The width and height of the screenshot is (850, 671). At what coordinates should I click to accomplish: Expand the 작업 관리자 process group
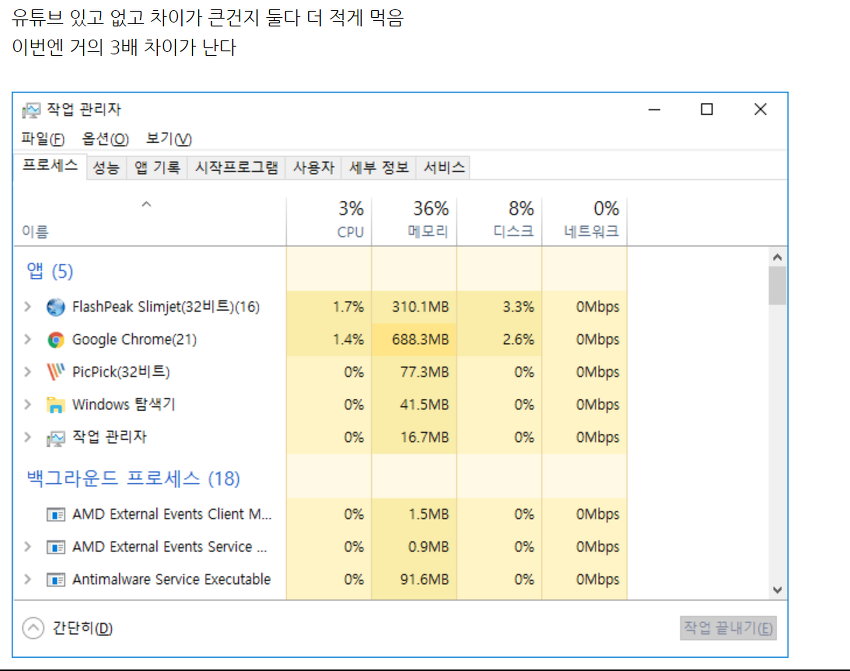point(28,437)
